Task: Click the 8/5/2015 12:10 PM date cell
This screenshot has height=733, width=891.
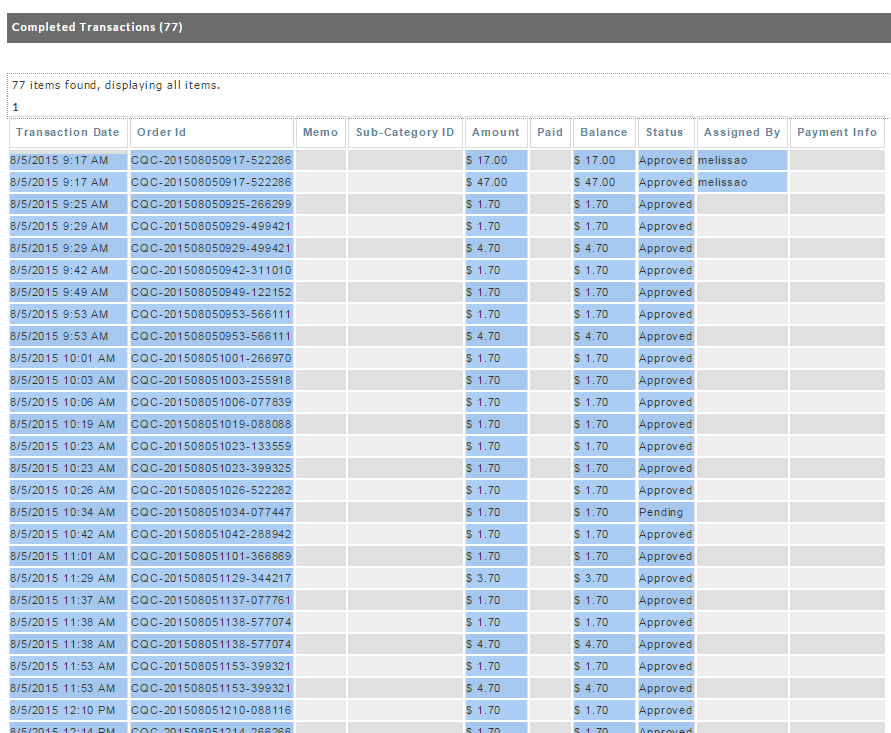Action: [68, 710]
